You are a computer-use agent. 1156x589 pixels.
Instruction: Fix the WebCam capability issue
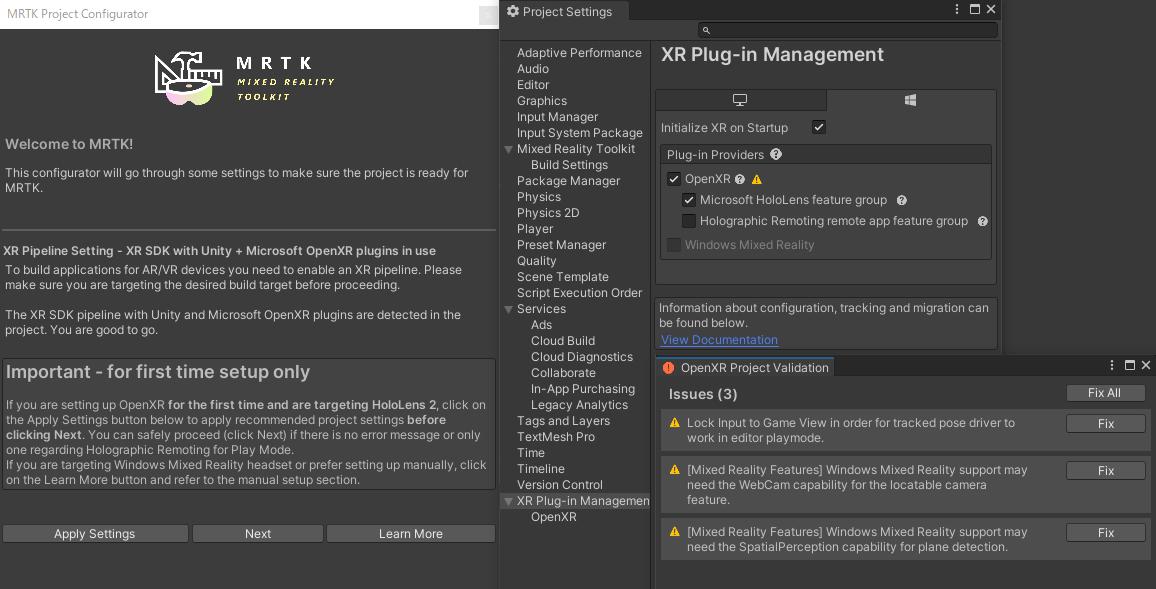[1105, 470]
